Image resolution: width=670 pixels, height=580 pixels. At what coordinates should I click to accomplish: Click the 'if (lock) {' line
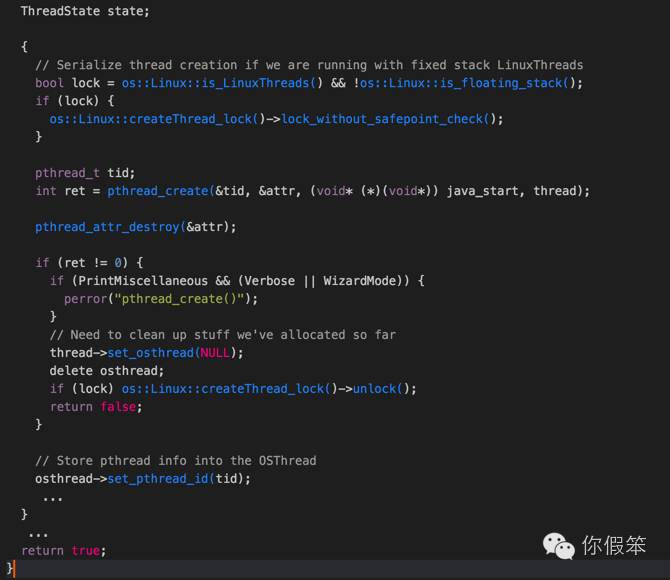(x=74, y=101)
